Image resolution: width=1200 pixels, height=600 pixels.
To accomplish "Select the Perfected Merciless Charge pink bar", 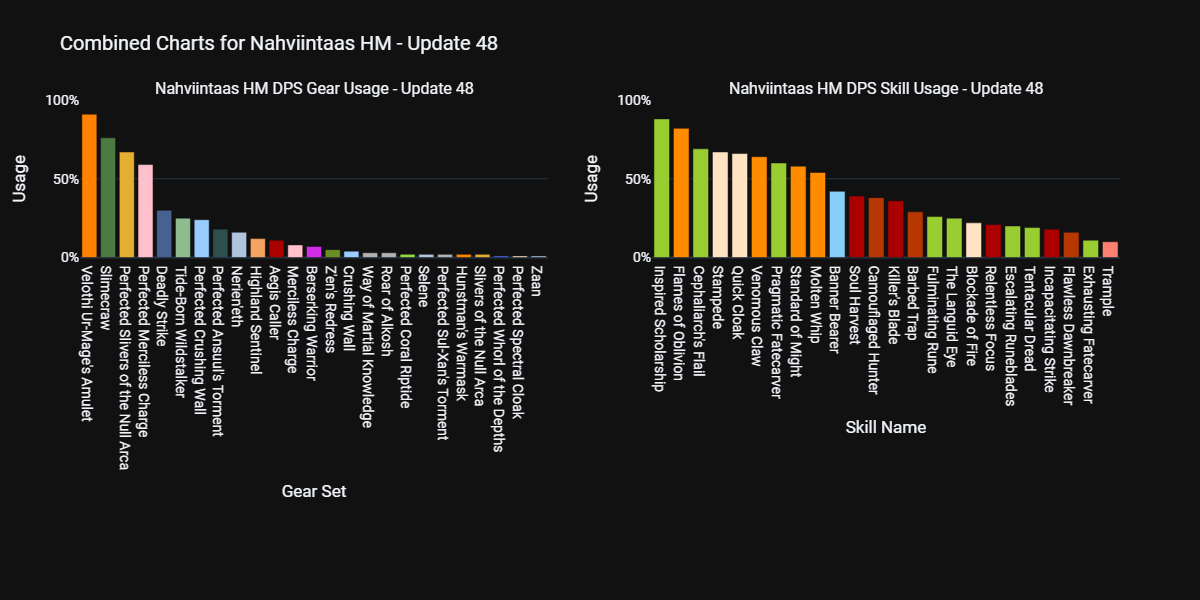I will click(x=145, y=211).
